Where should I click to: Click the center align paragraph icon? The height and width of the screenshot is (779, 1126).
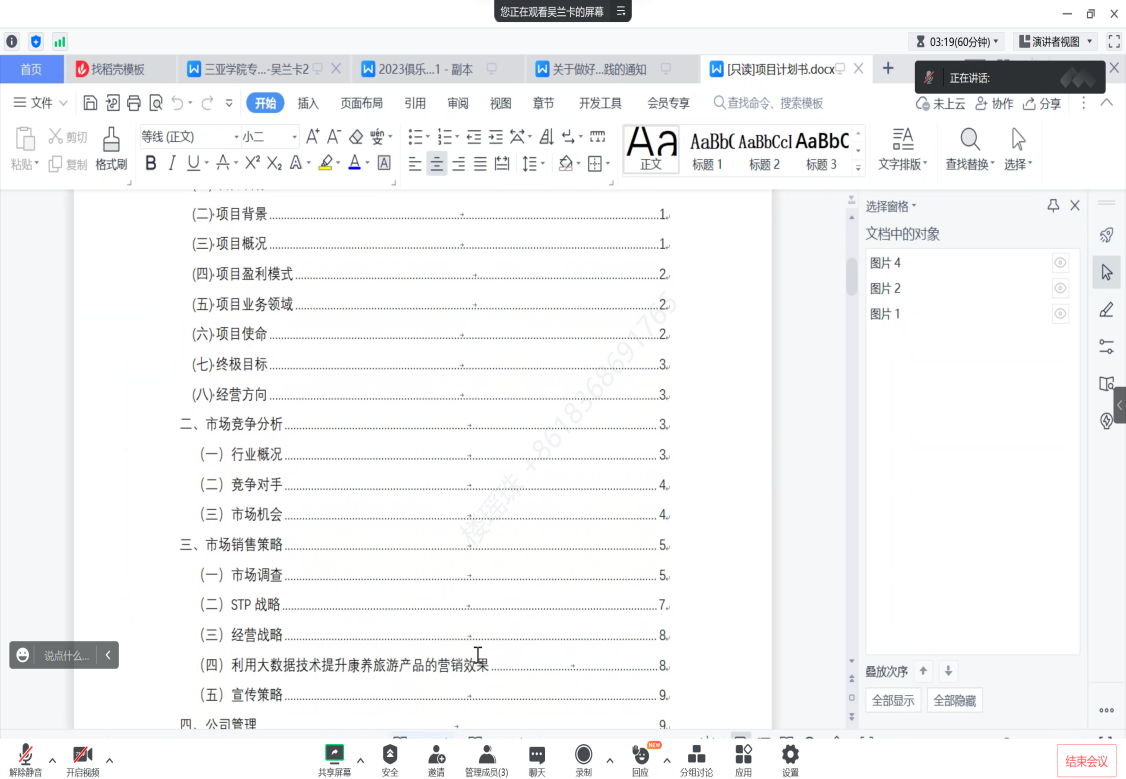[x=437, y=163]
